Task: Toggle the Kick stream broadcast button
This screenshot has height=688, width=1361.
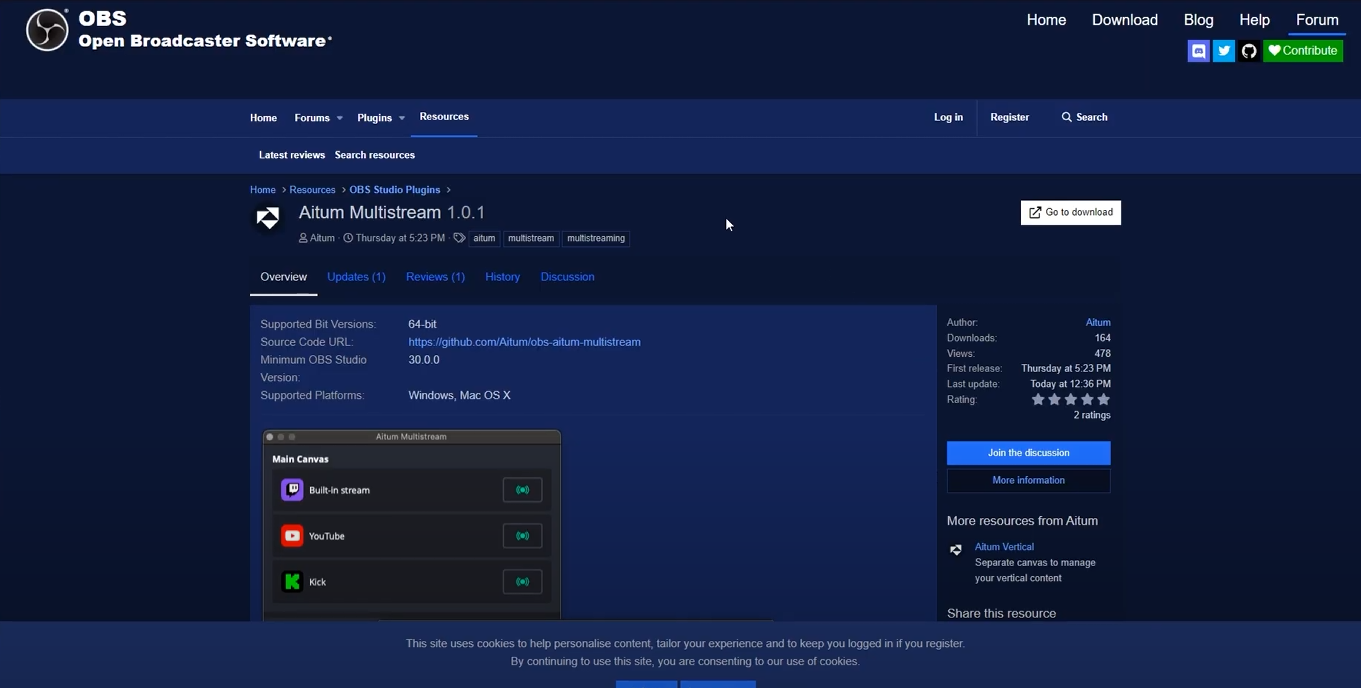Action: pyautogui.click(x=522, y=581)
